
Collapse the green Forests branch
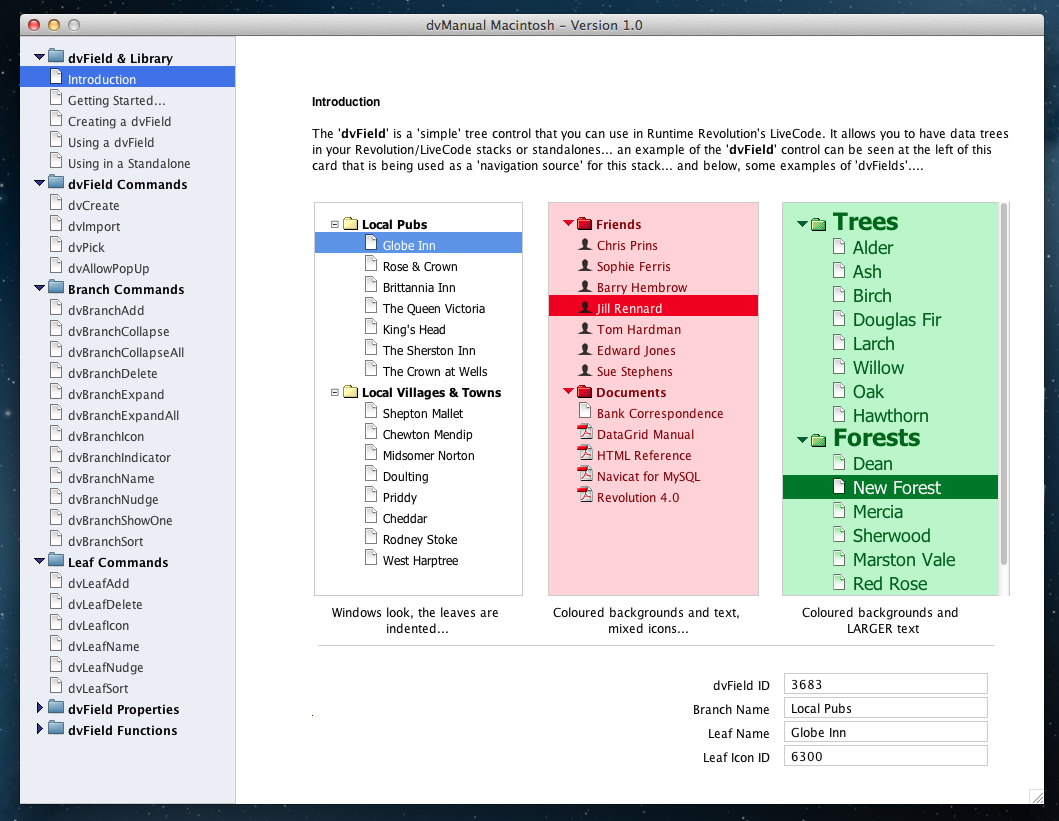pos(802,439)
